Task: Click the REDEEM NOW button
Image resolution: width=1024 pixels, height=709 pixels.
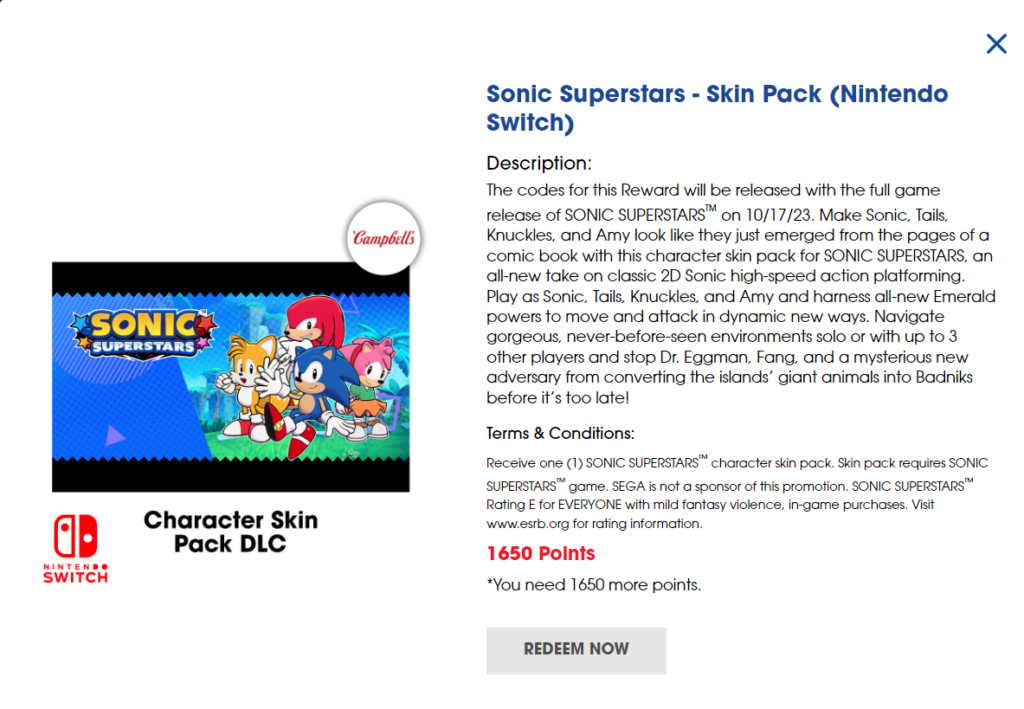Action: tap(576, 650)
